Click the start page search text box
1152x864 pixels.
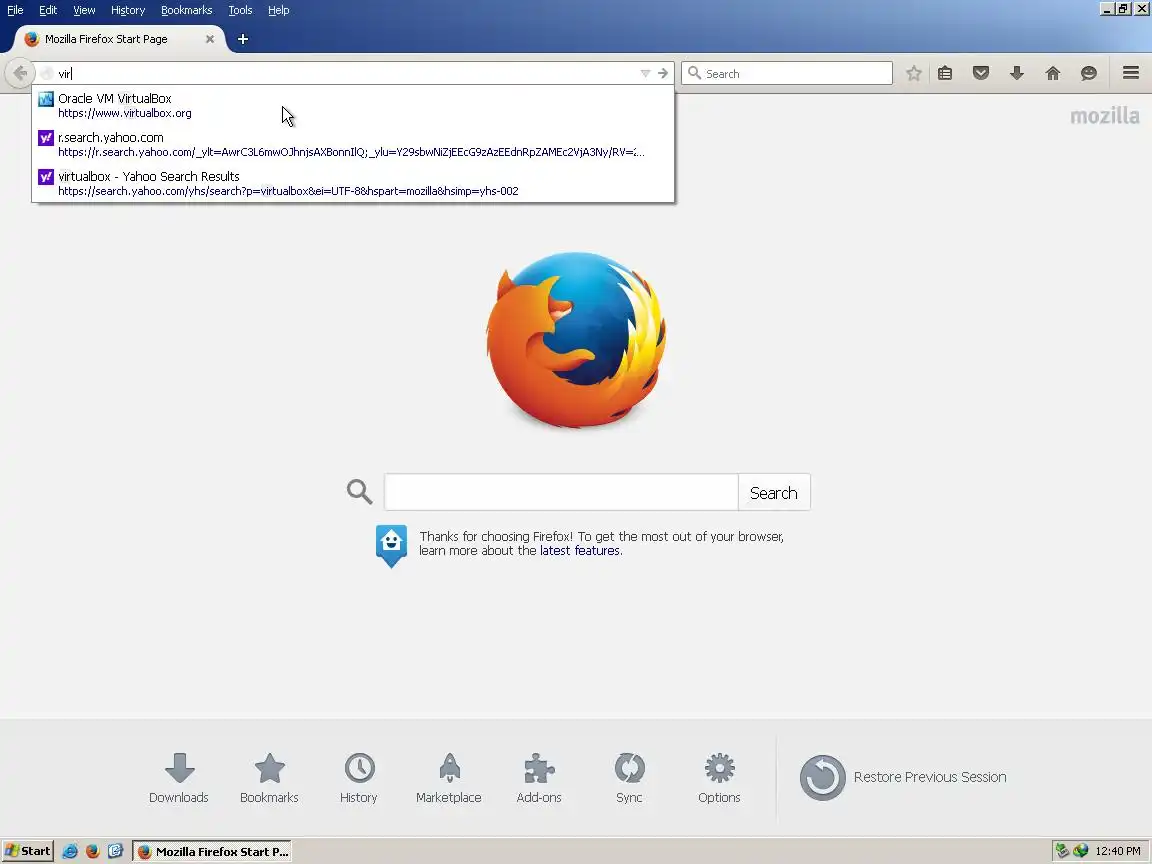561,492
